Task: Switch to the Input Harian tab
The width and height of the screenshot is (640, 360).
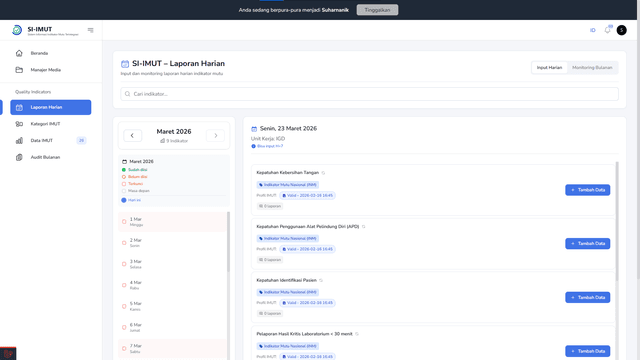Action: [549, 68]
